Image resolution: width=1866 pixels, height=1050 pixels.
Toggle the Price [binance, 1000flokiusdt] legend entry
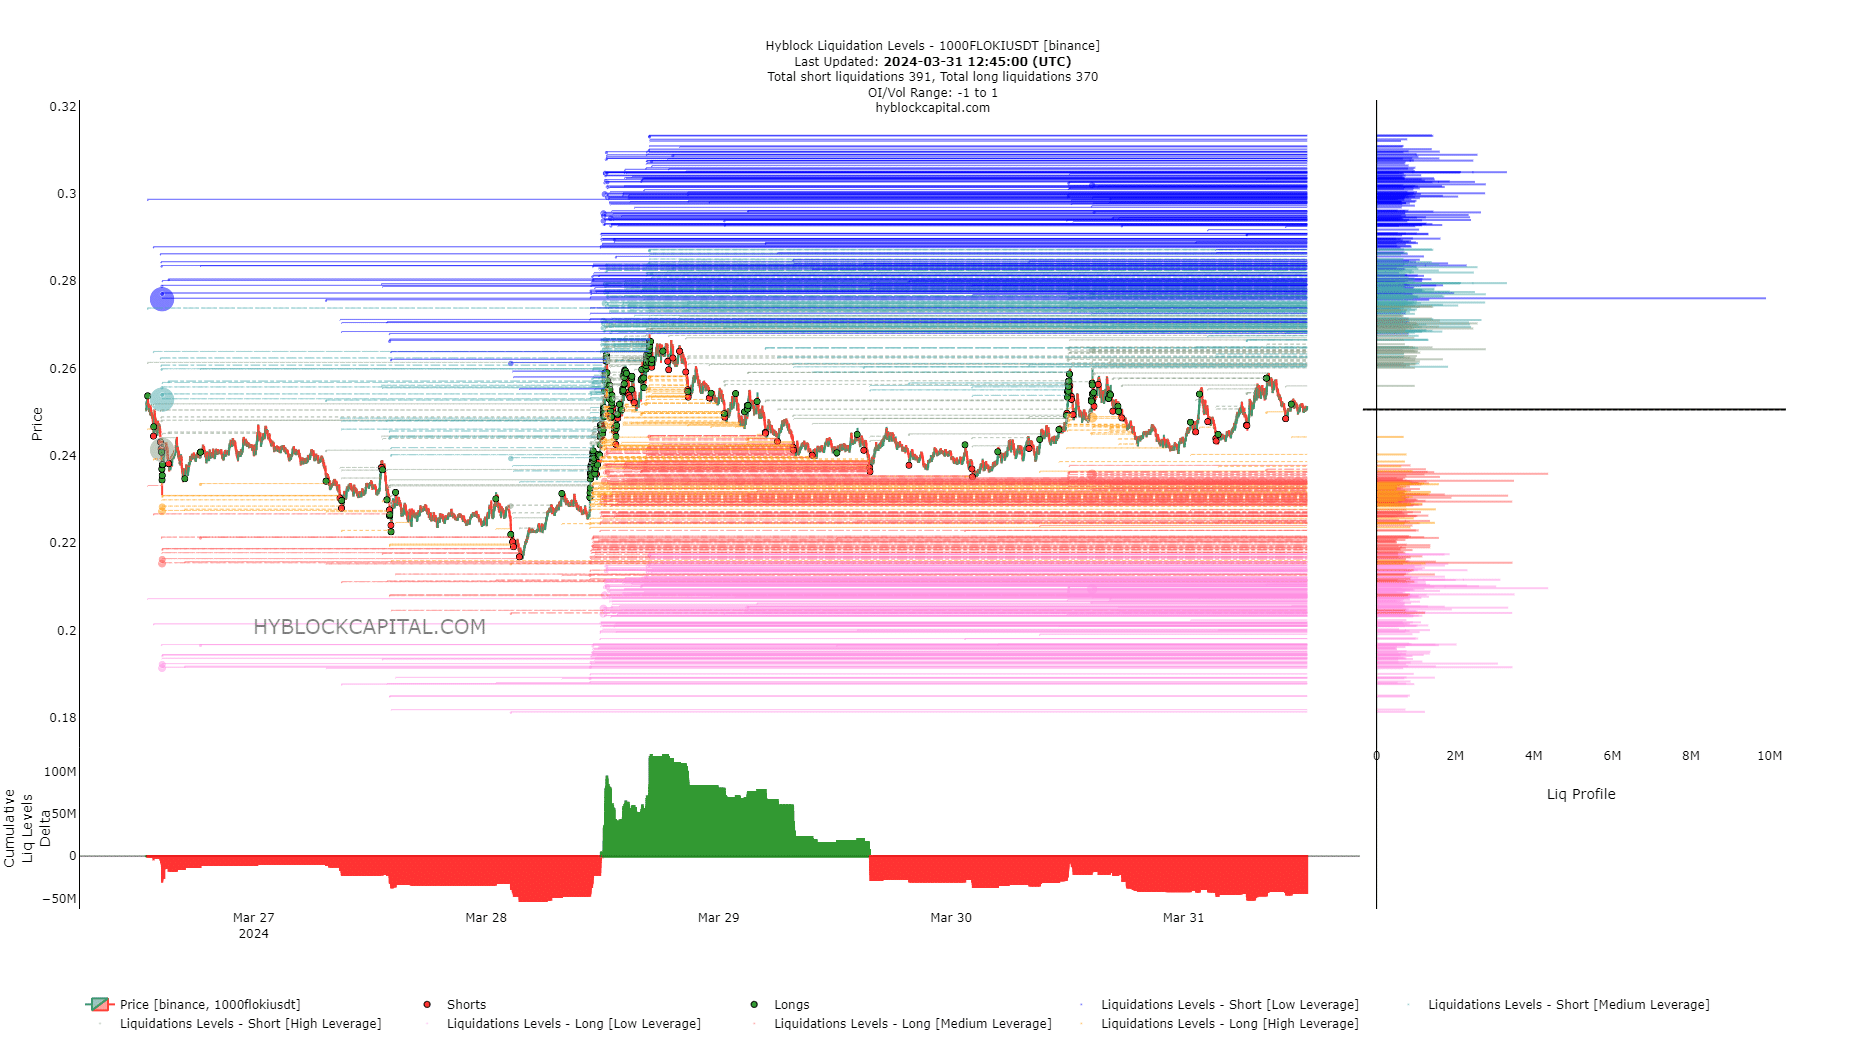(193, 1004)
